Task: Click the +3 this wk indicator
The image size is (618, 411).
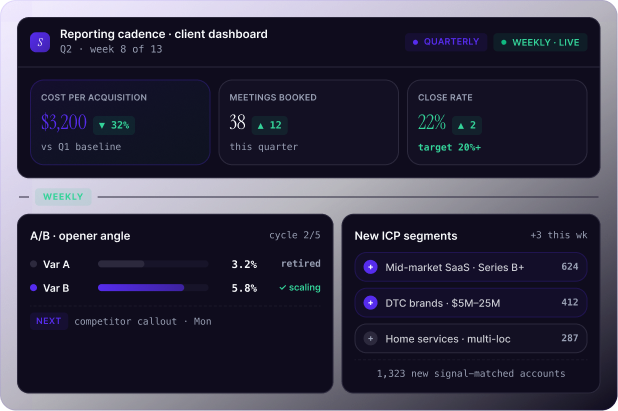Action: 558,236
